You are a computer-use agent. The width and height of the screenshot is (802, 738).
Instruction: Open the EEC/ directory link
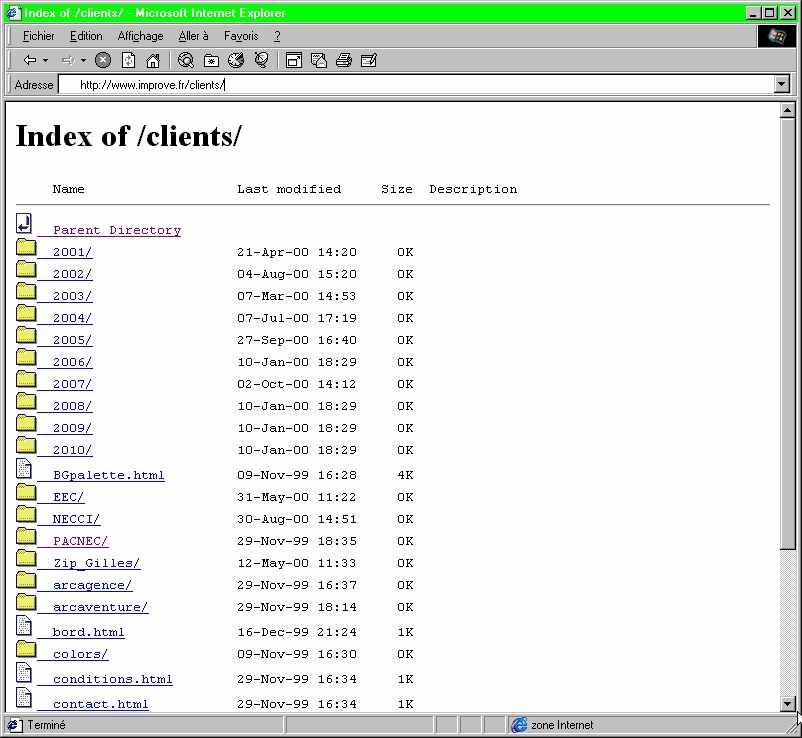(x=68, y=497)
